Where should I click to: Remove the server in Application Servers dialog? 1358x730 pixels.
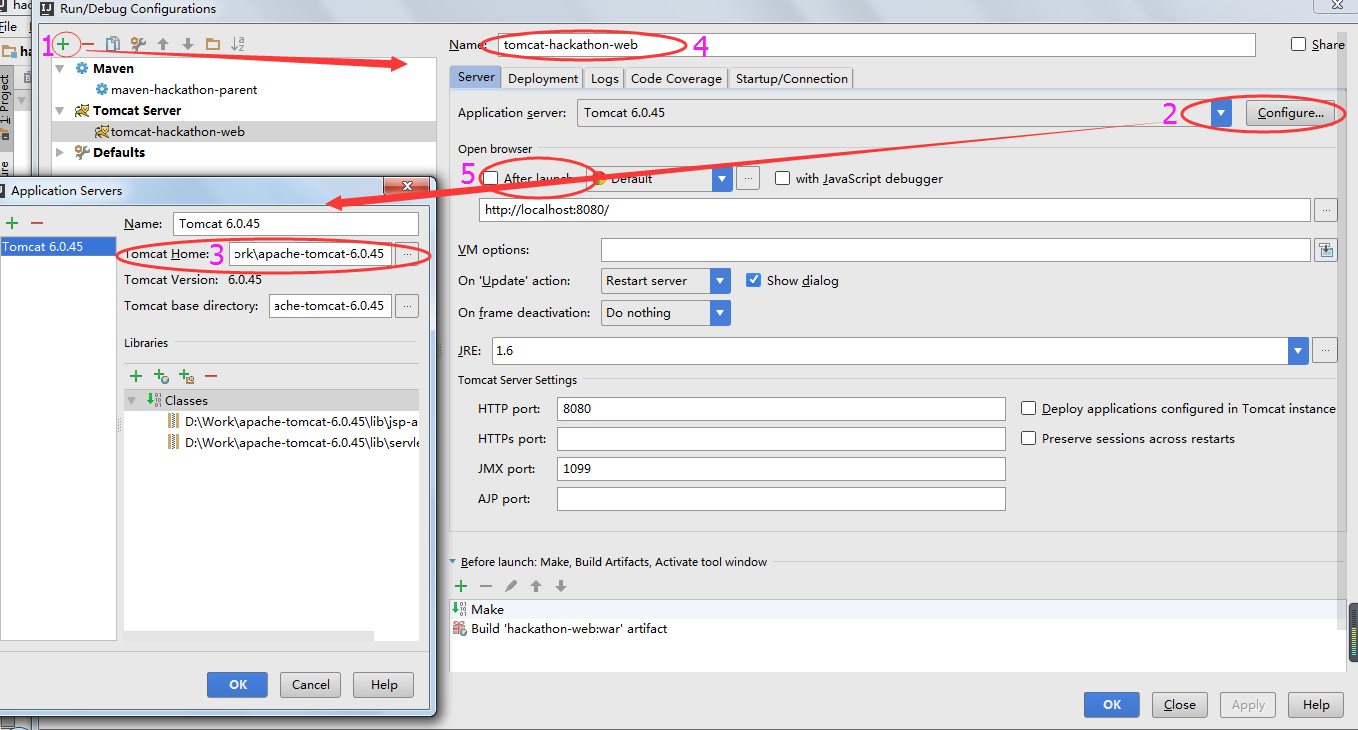pyautogui.click(x=37, y=222)
